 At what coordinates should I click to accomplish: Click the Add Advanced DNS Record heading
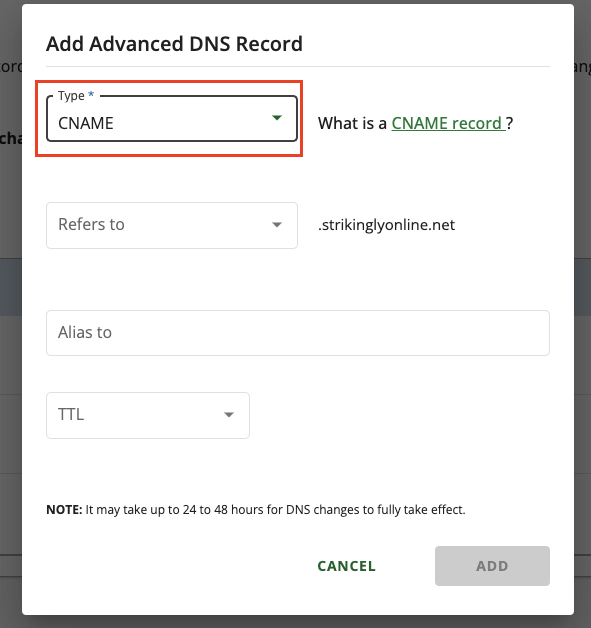pos(174,44)
